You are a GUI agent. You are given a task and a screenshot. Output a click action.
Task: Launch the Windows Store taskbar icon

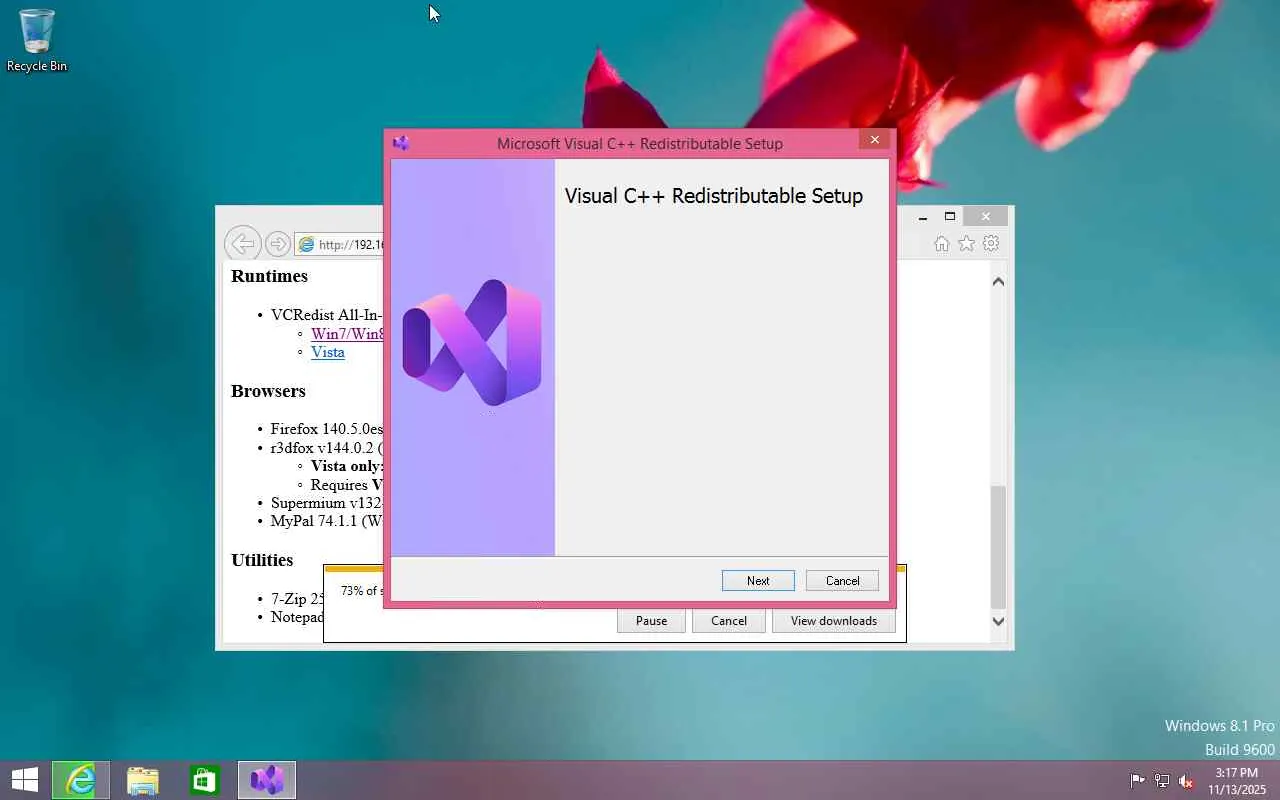[205, 780]
